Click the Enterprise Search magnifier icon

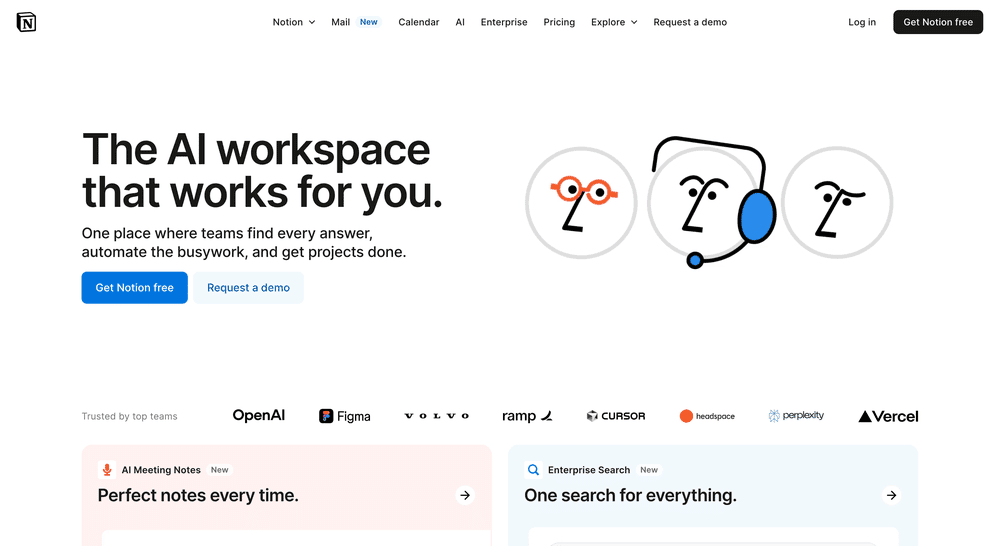pos(533,470)
